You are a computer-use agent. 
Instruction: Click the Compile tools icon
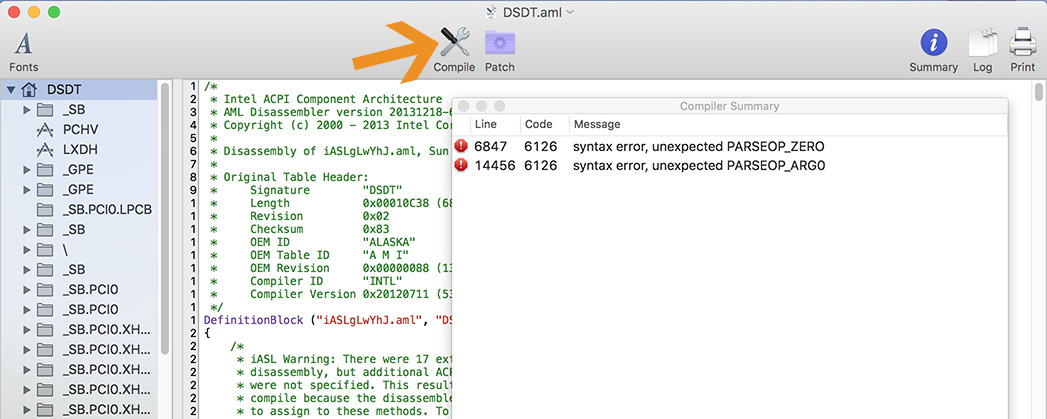coord(454,43)
